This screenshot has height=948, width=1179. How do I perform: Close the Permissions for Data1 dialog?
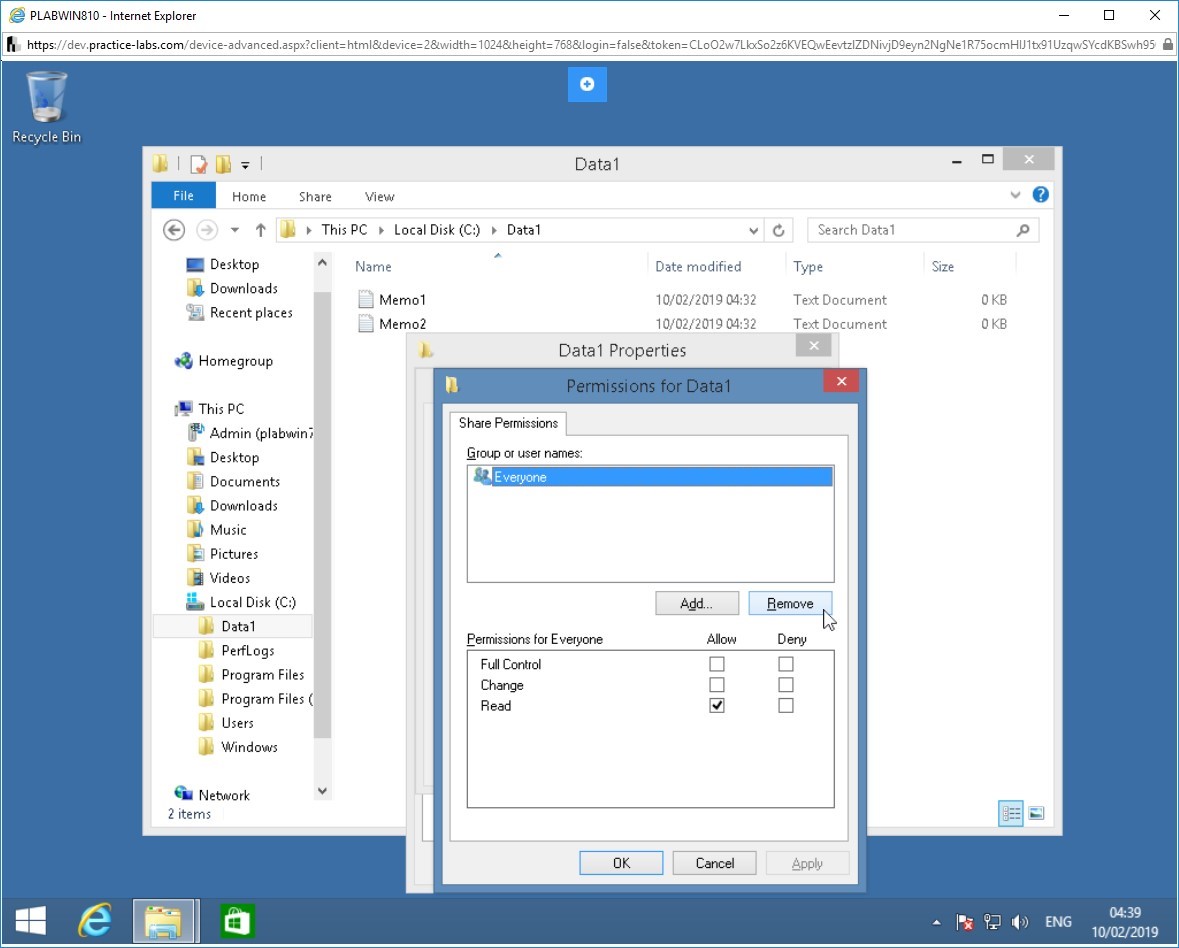pos(841,381)
